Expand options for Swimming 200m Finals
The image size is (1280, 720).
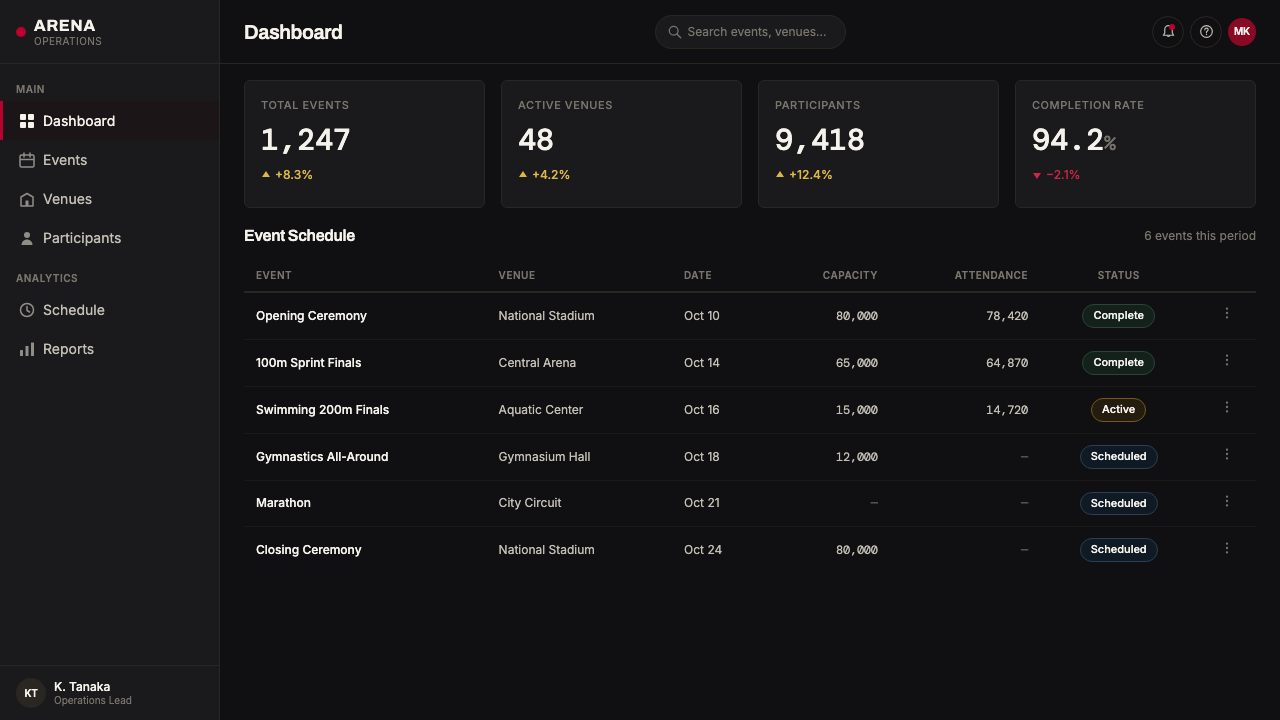point(1227,408)
